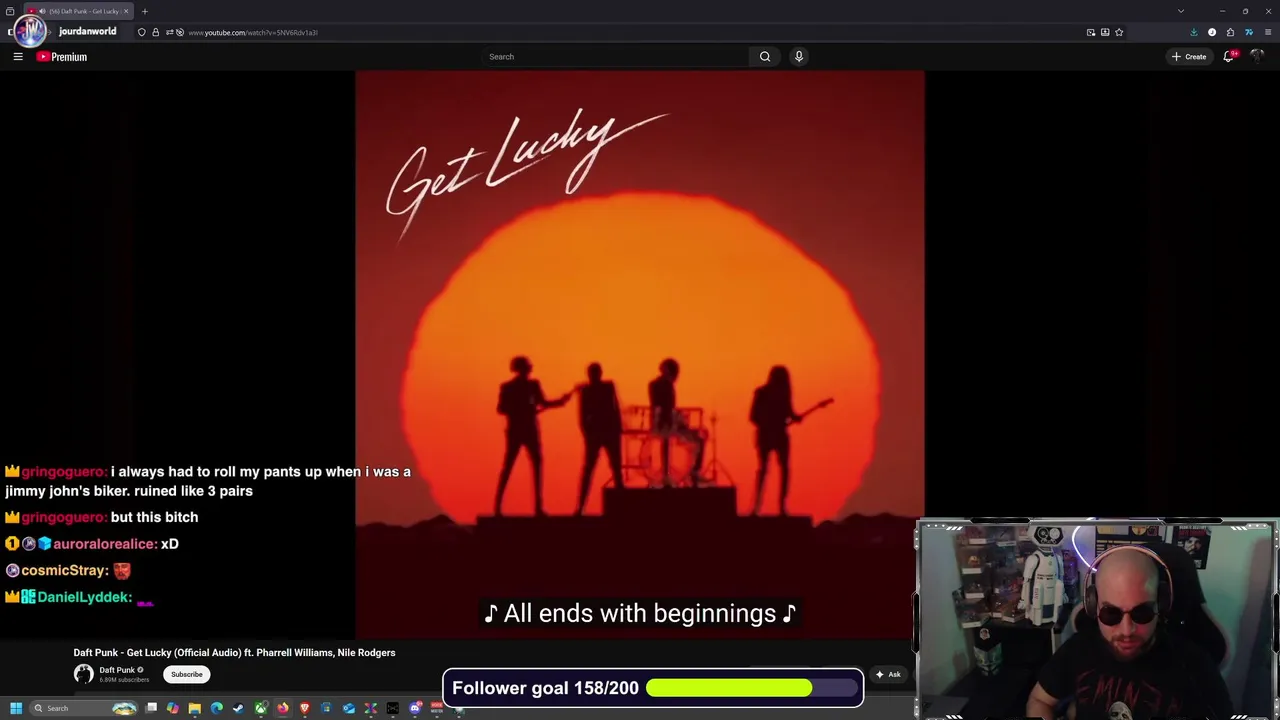Open the browser tab overview icon at top-left
Screen dimensions: 1280x720
pos(10,11)
